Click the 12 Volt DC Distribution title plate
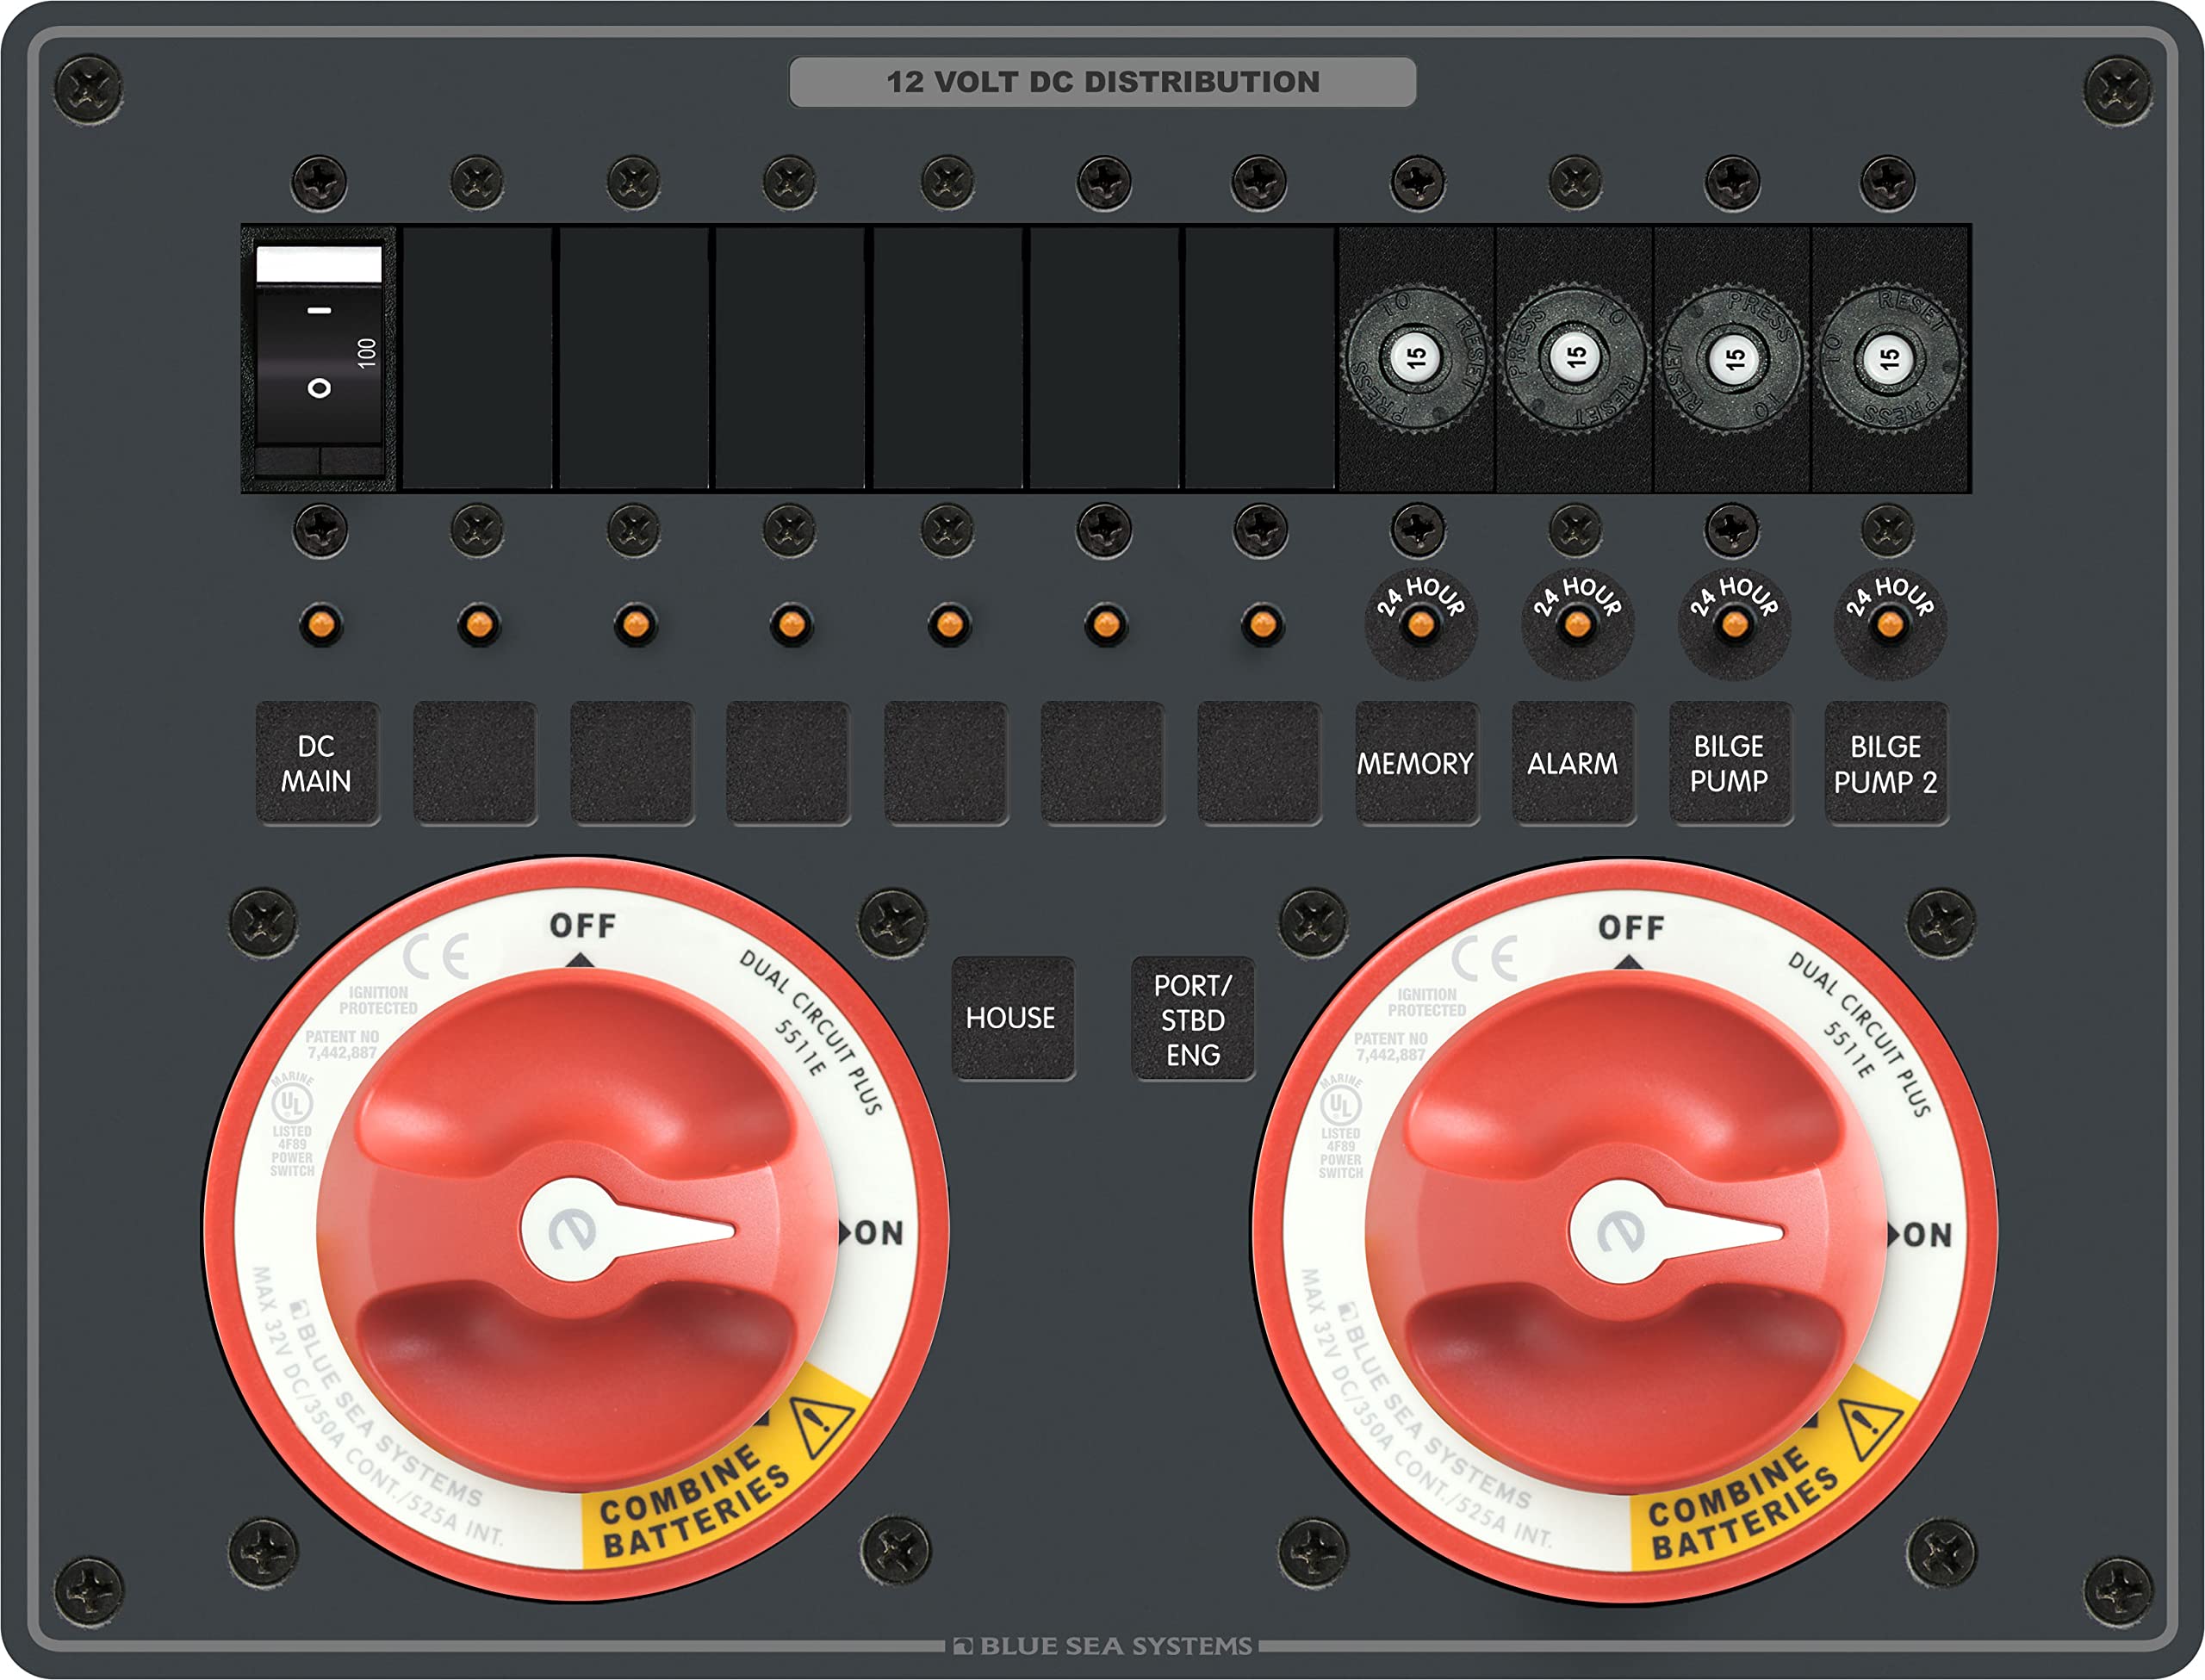 point(1102,82)
